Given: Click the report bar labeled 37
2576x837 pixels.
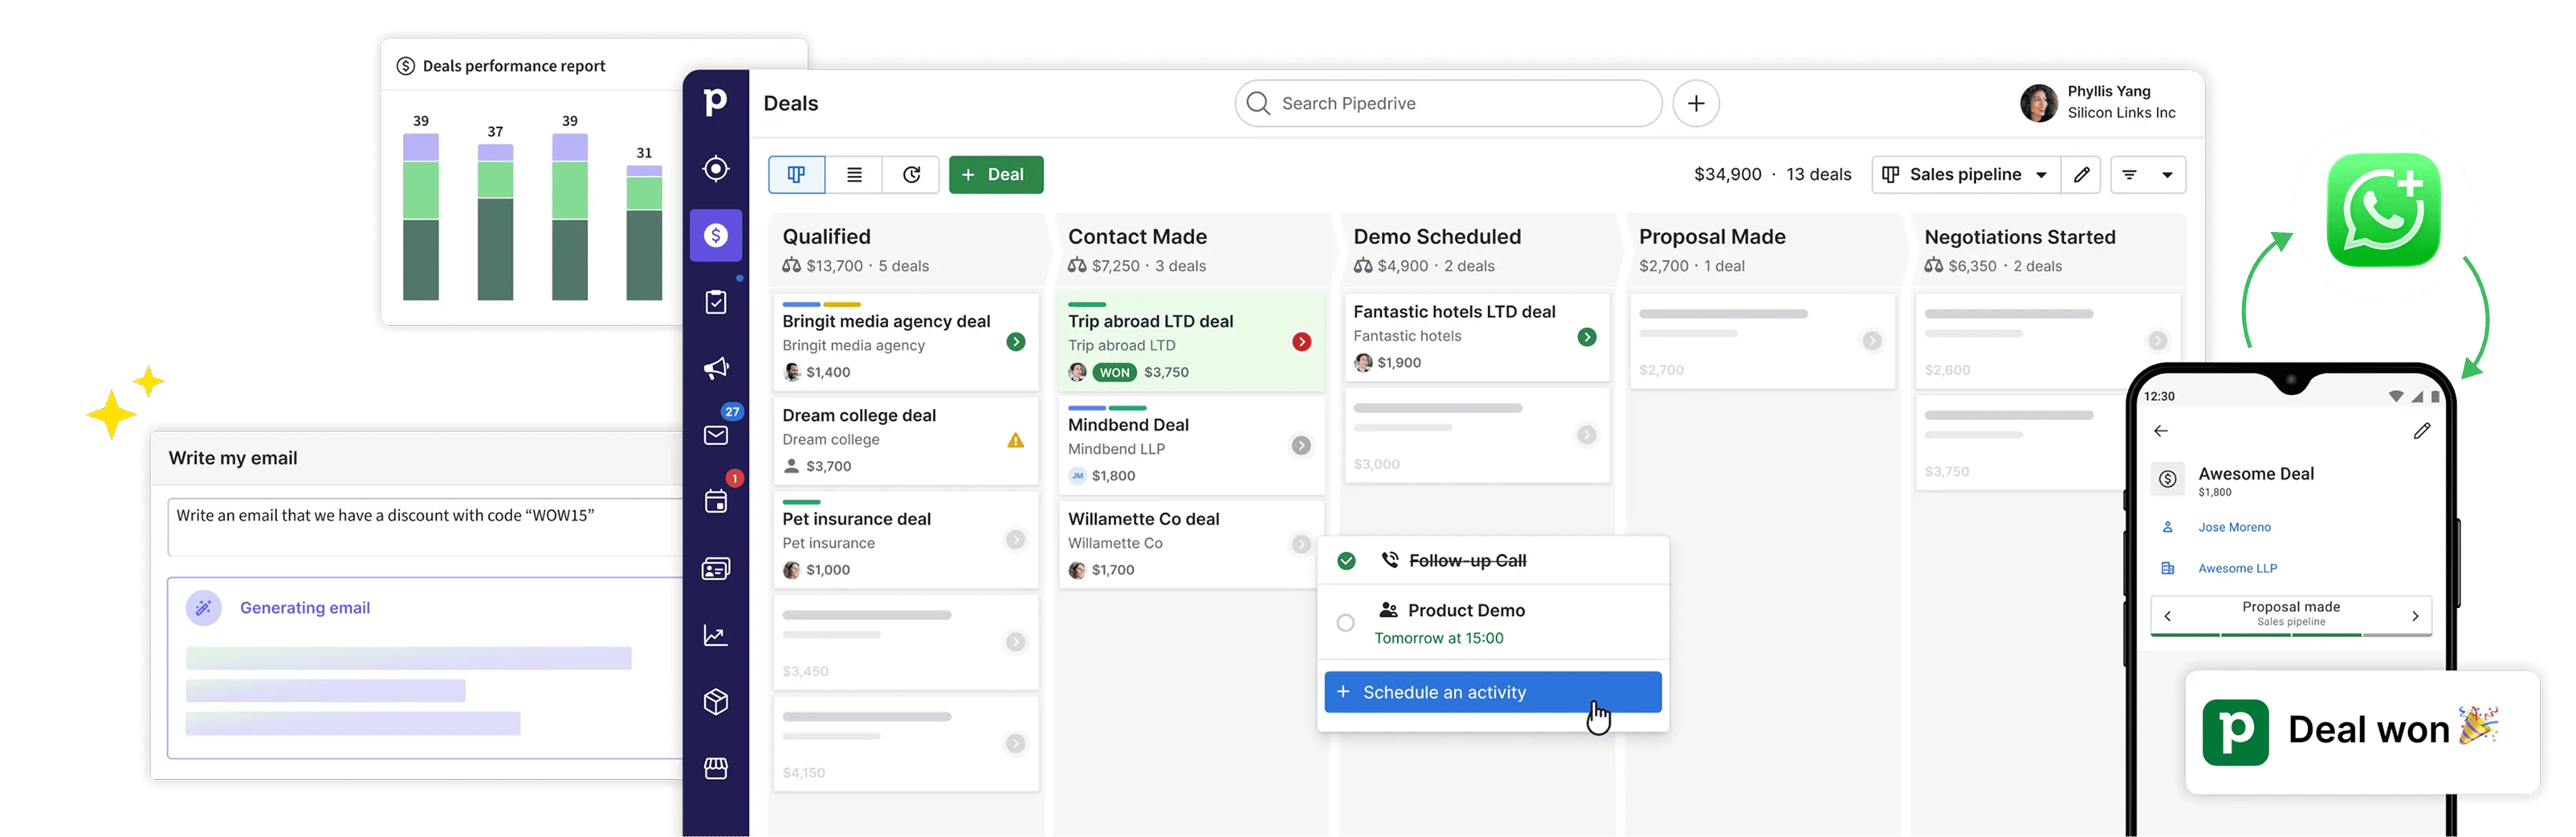Looking at the screenshot, I should tap(495, 222).
